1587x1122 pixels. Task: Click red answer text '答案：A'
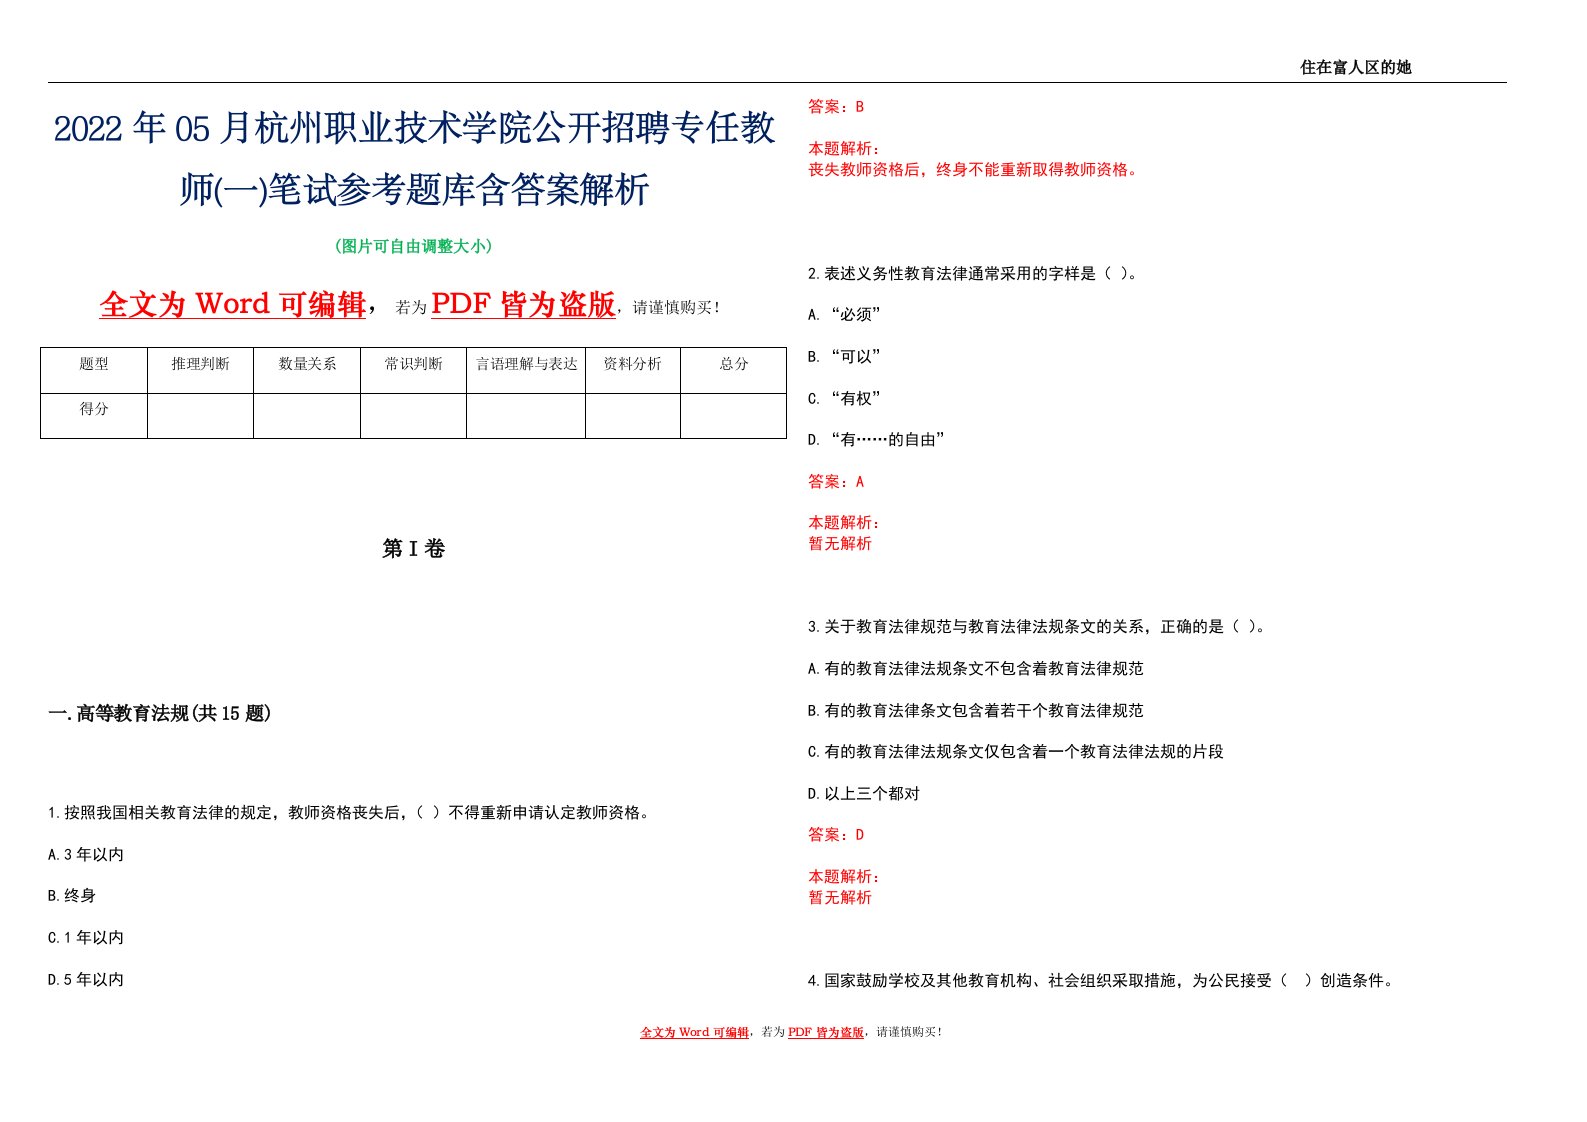pos(836,481)
